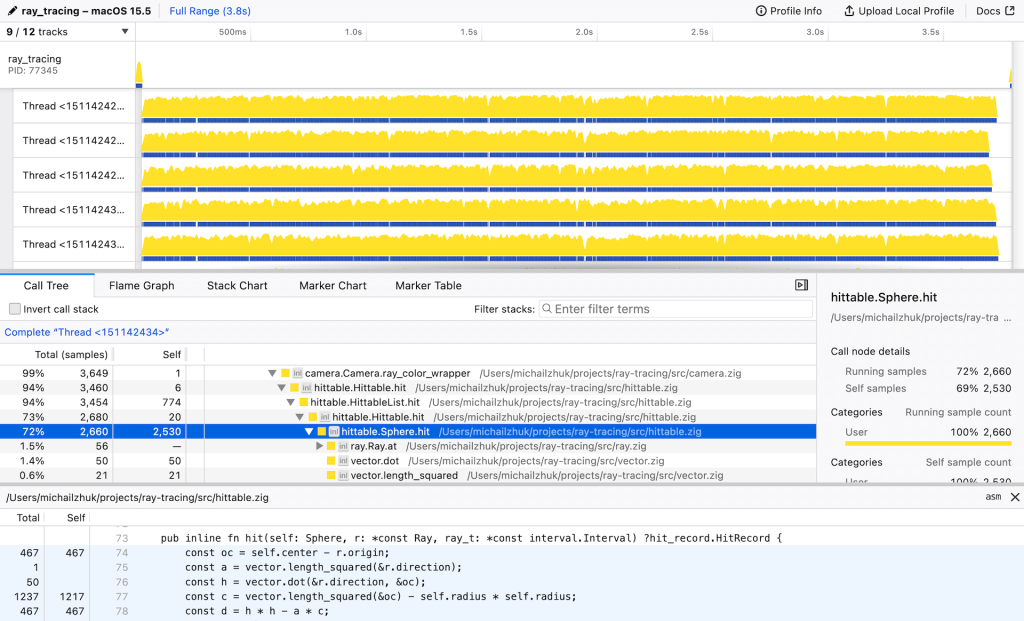Switch to the Flame Graph tab
Image resolution: width=1024 pixels, height=621 pixels.
point(142,286)
